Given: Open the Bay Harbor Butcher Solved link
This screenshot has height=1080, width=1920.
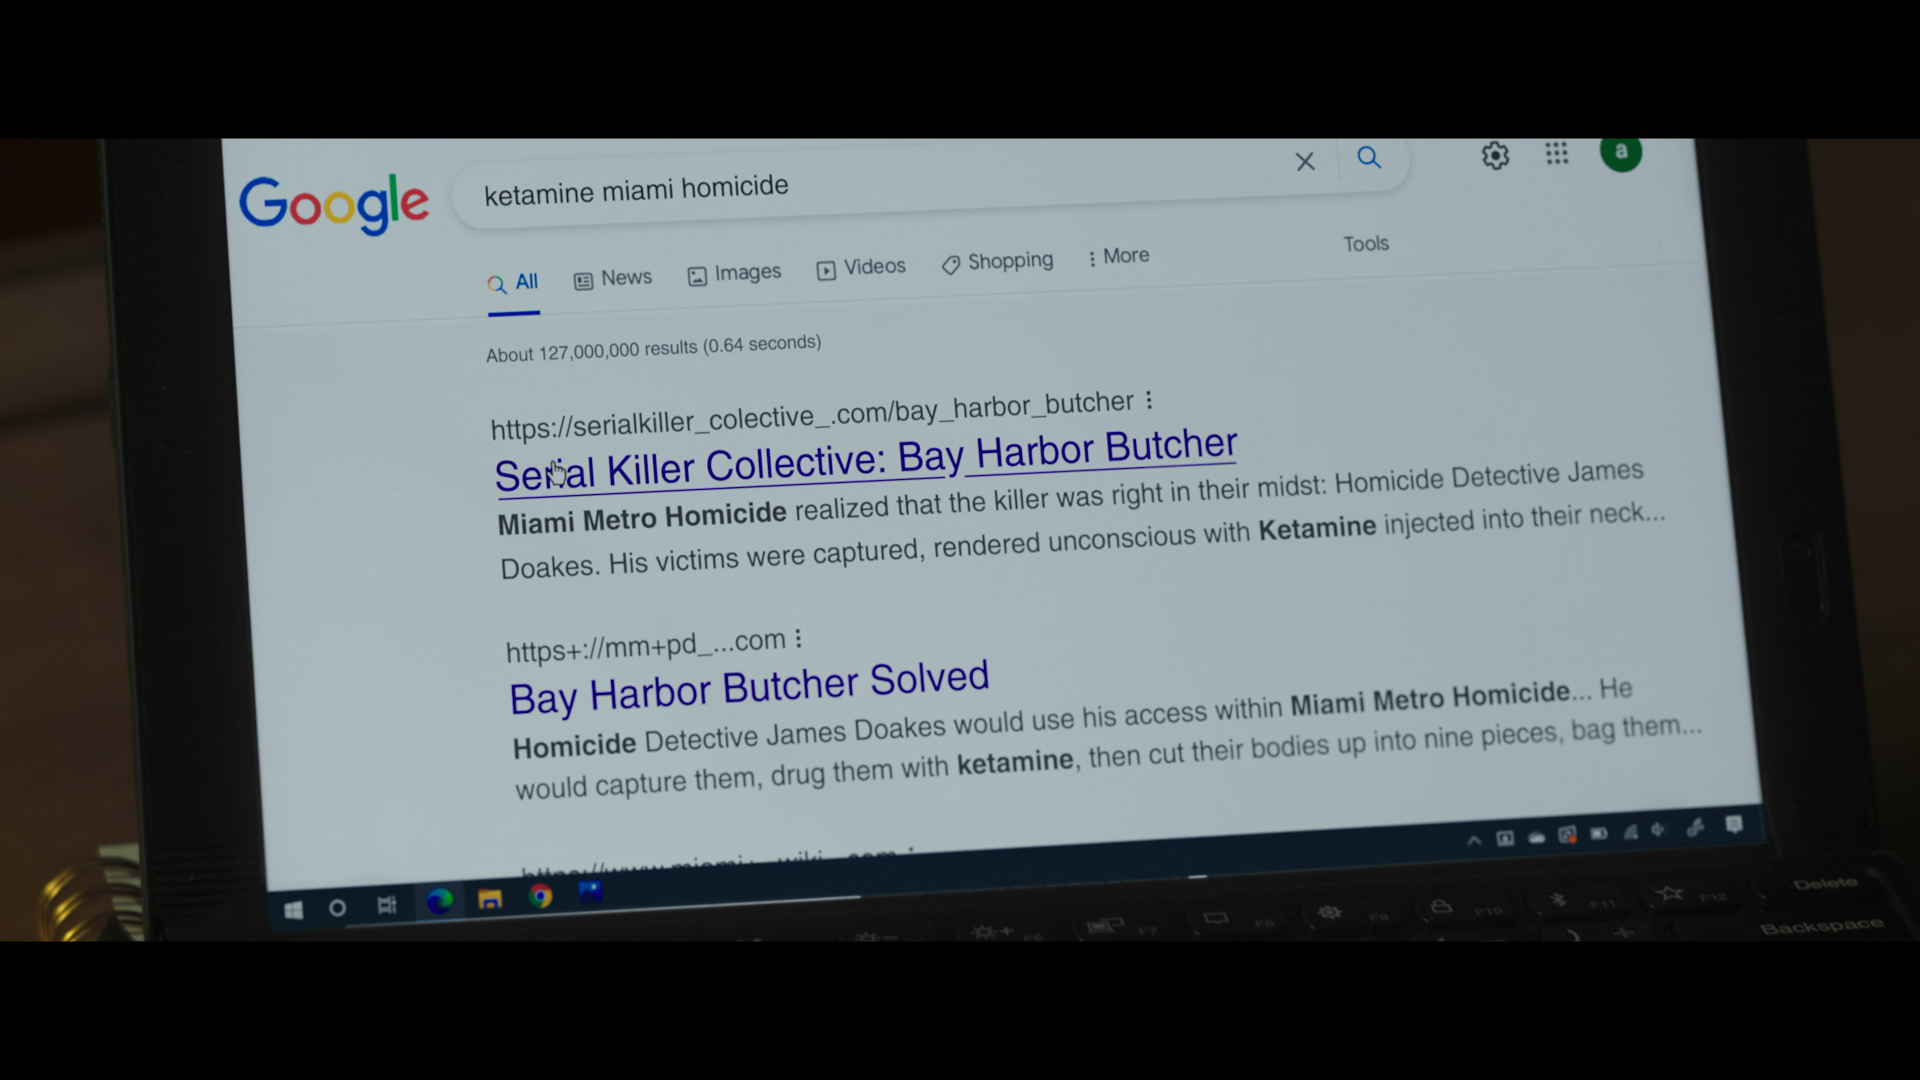Looking at the screenshot, I should 749,688.
